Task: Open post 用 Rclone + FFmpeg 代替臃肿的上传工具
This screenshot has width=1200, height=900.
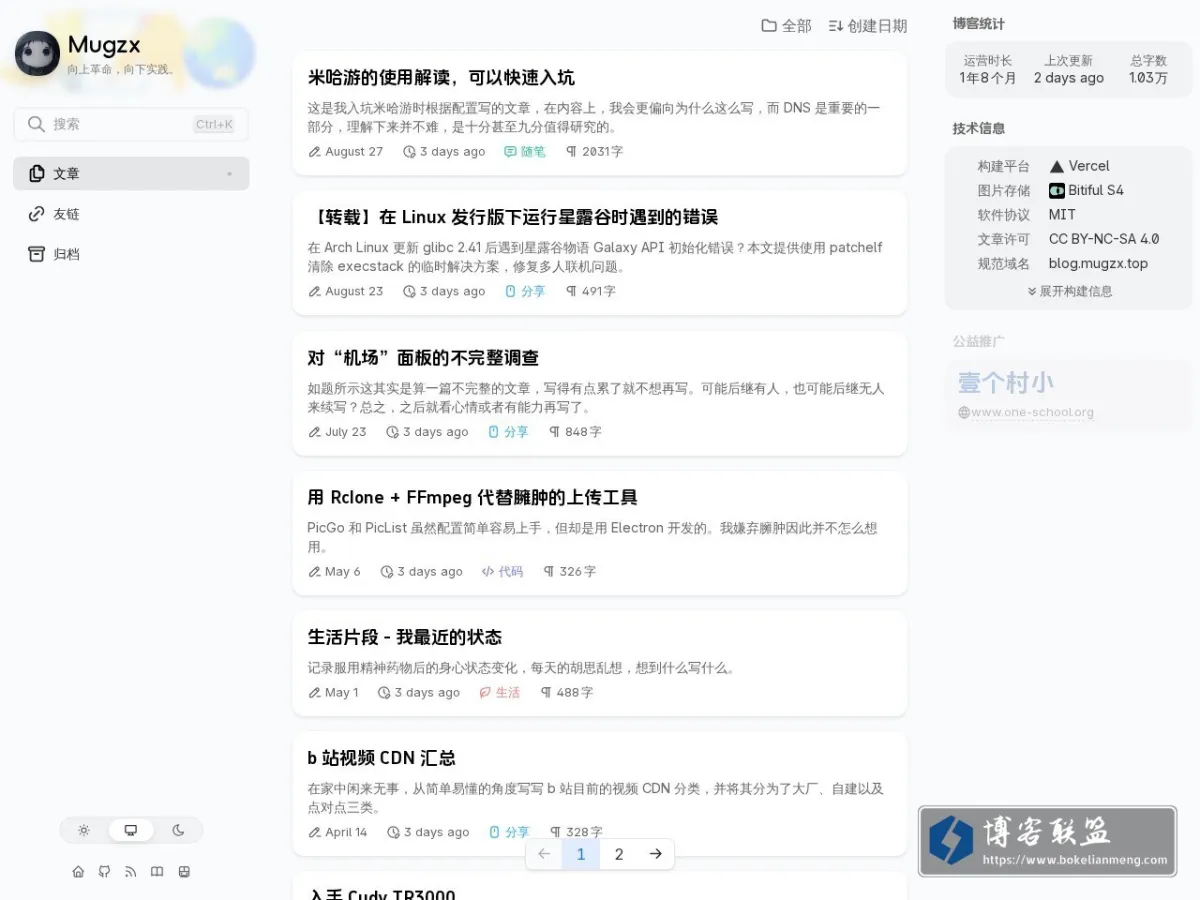Action: tap(472, 498)
